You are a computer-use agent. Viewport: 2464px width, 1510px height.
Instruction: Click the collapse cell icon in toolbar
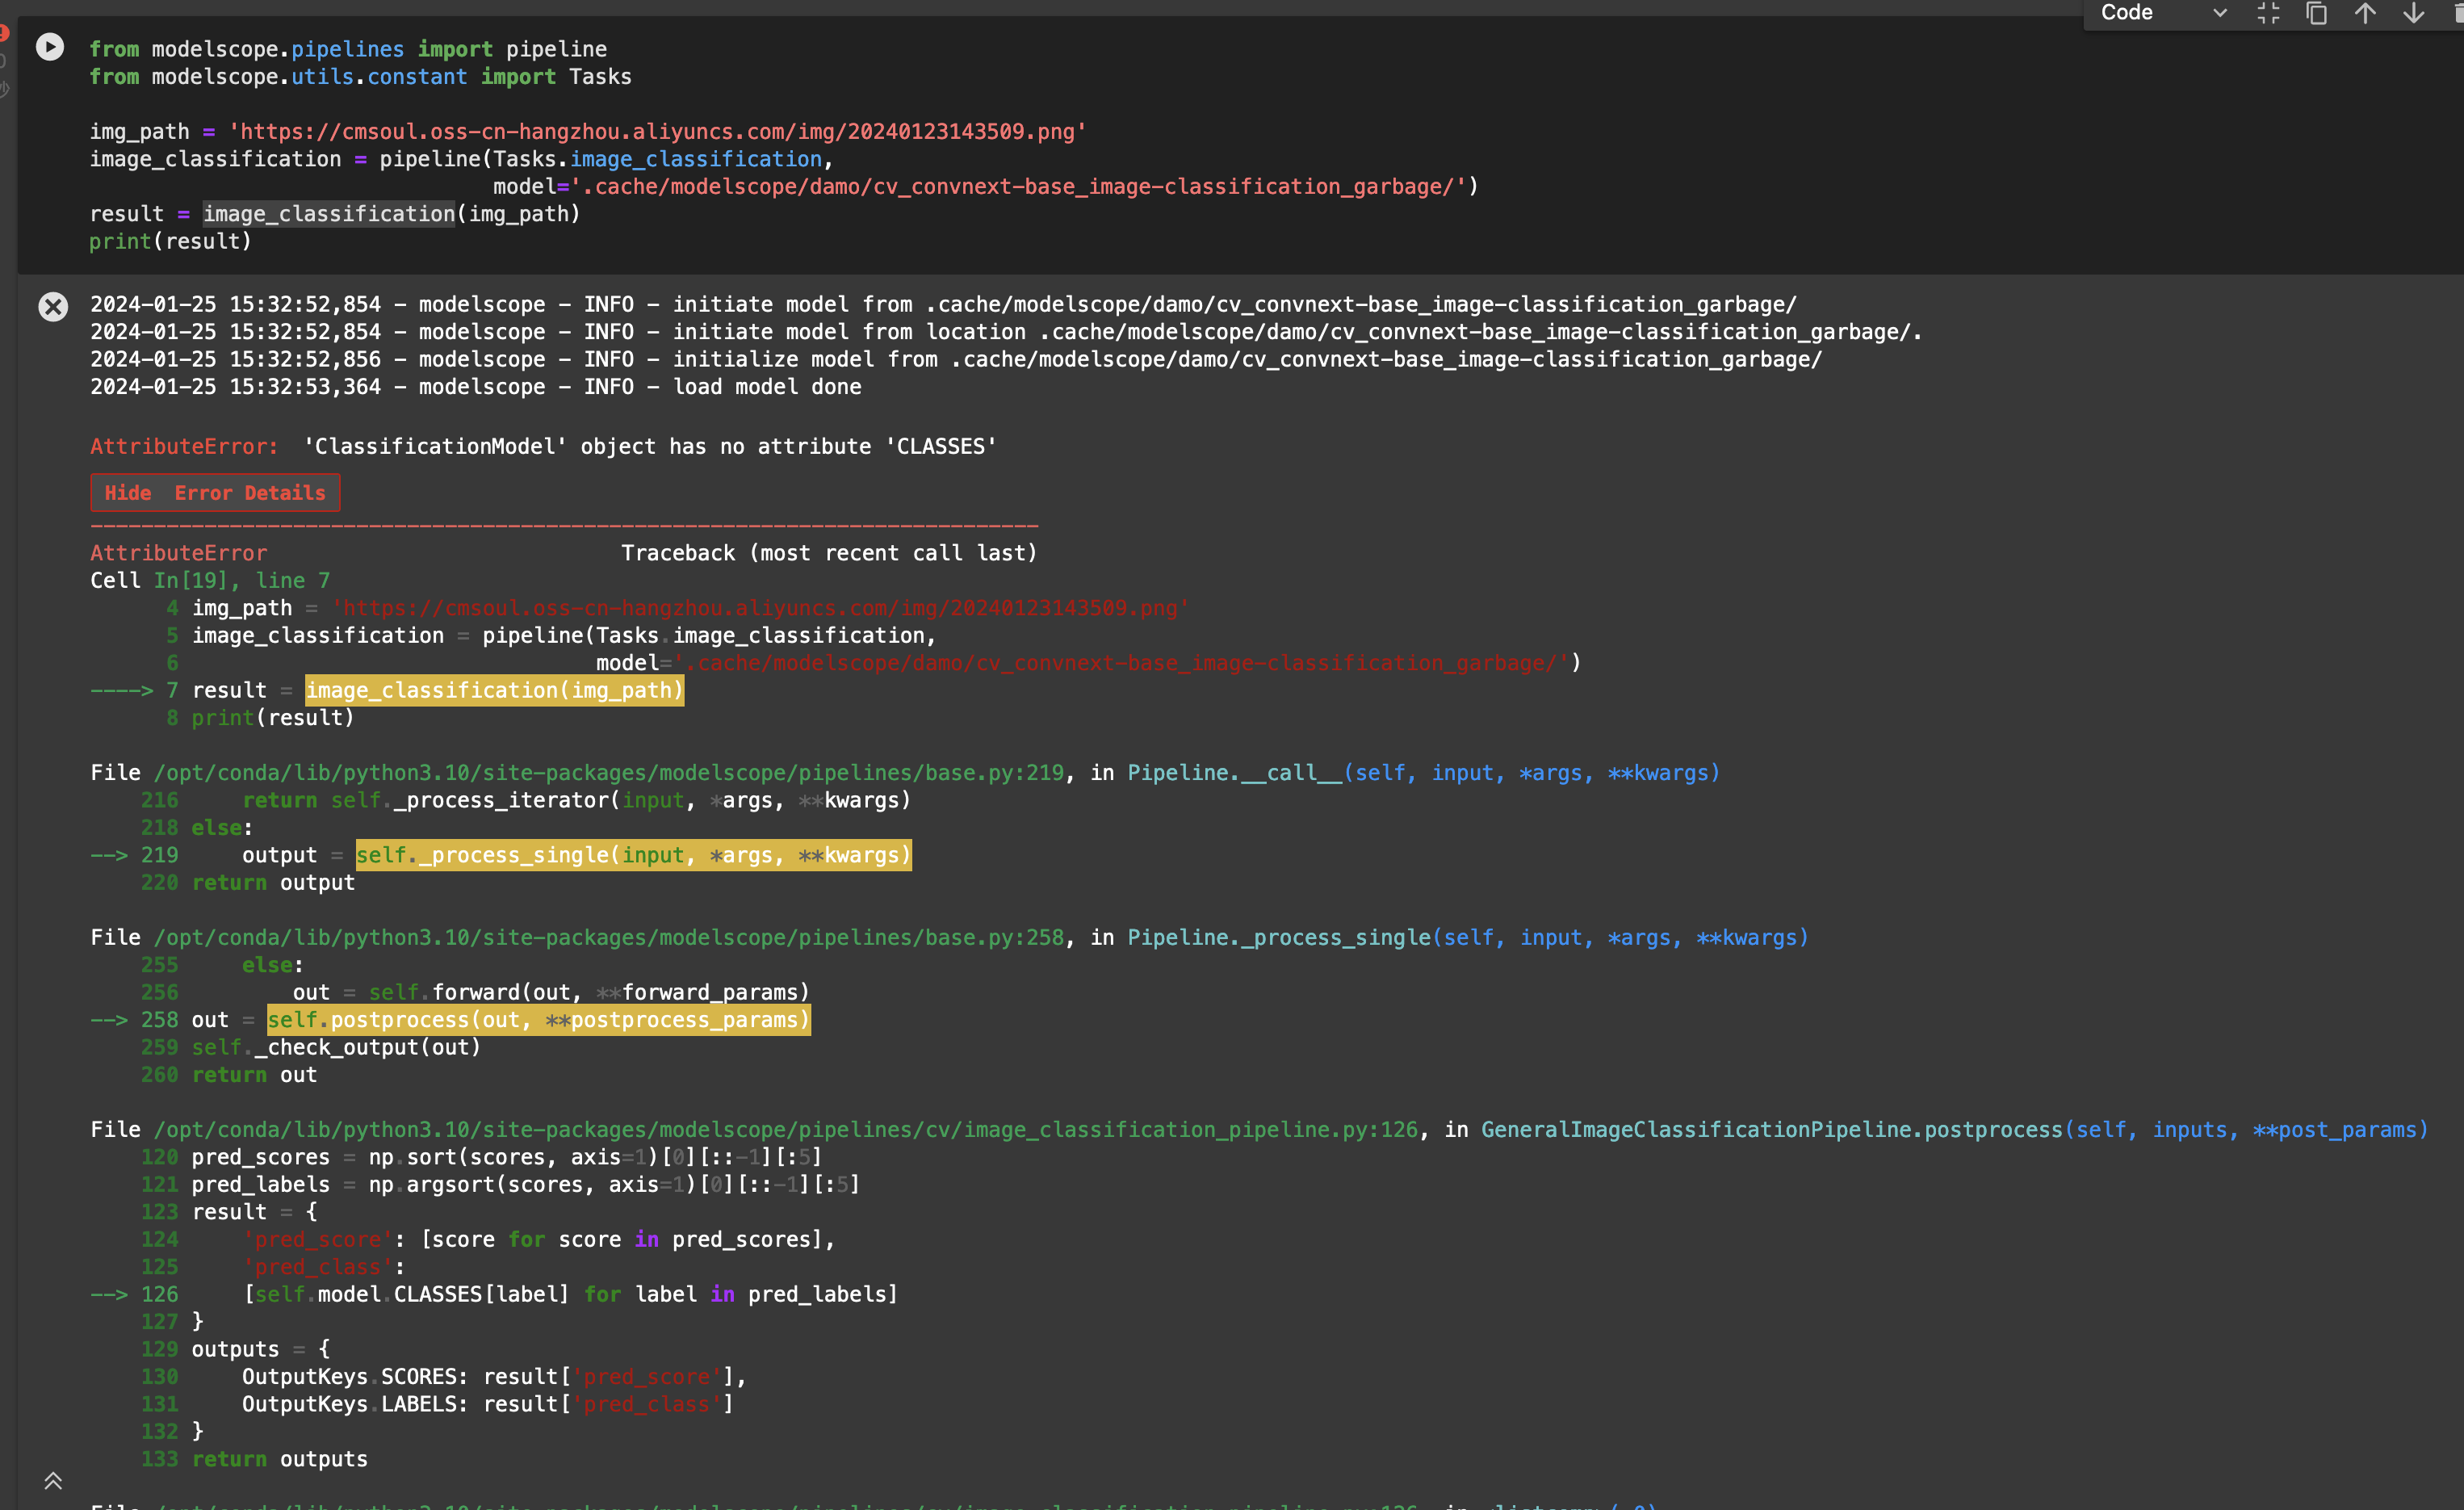2268,13
